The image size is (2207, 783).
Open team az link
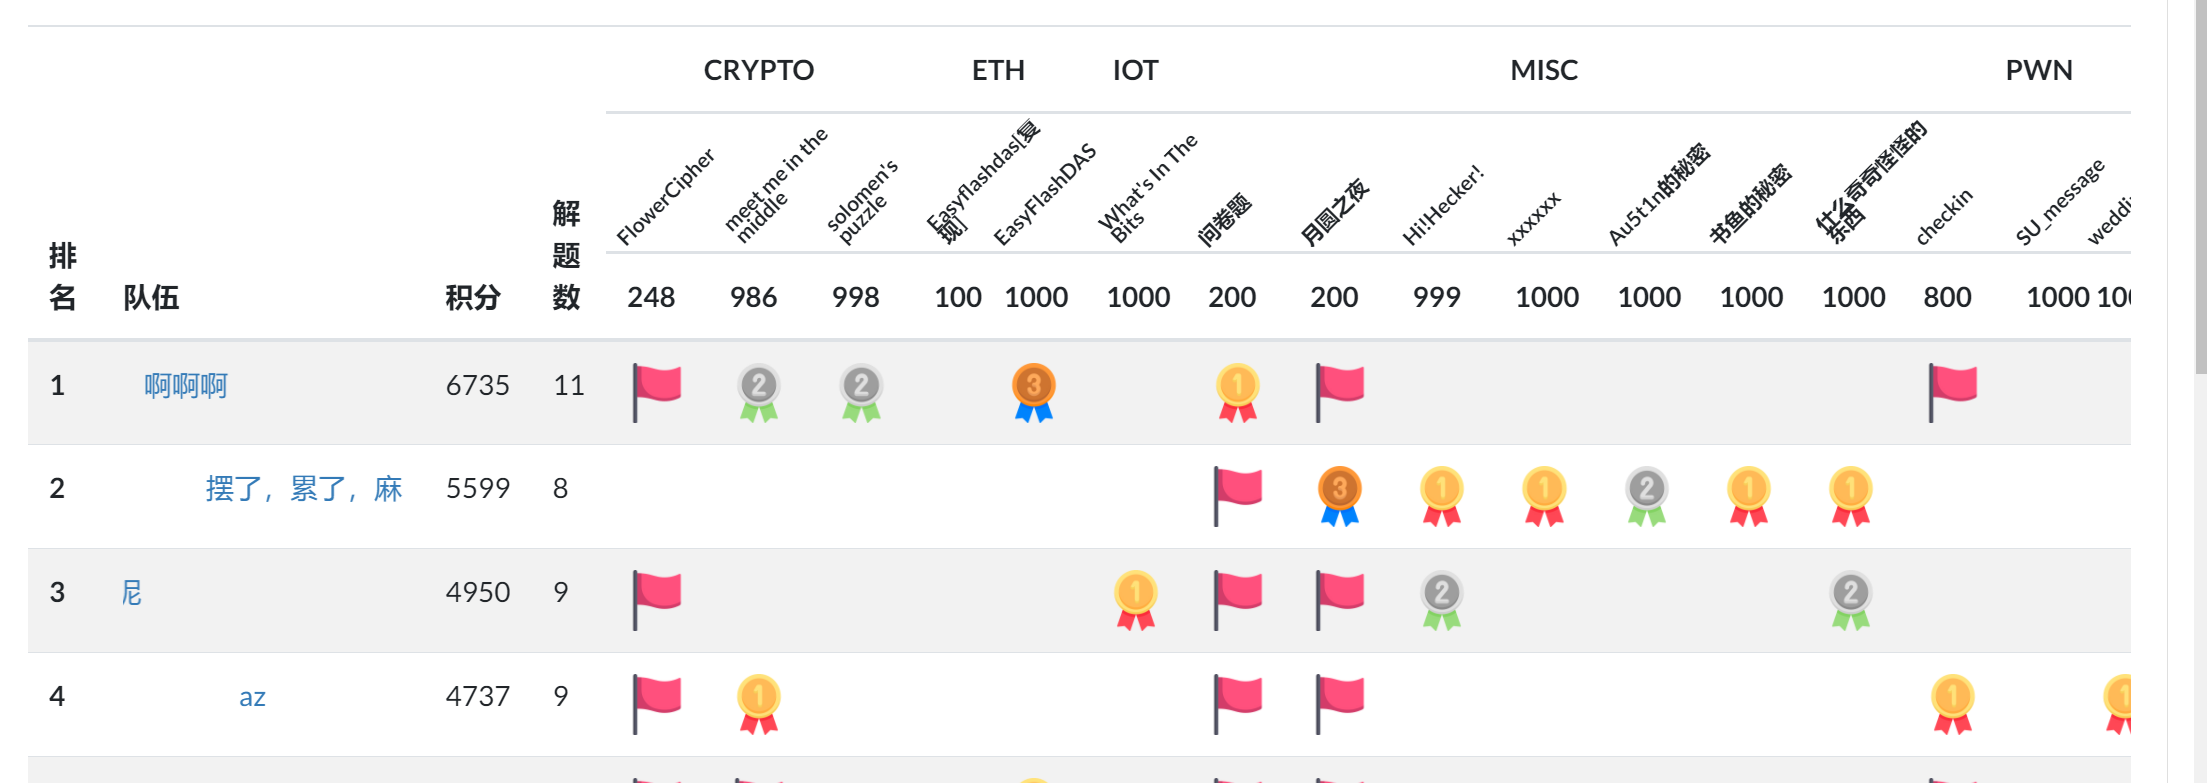(x=252, y=697)
